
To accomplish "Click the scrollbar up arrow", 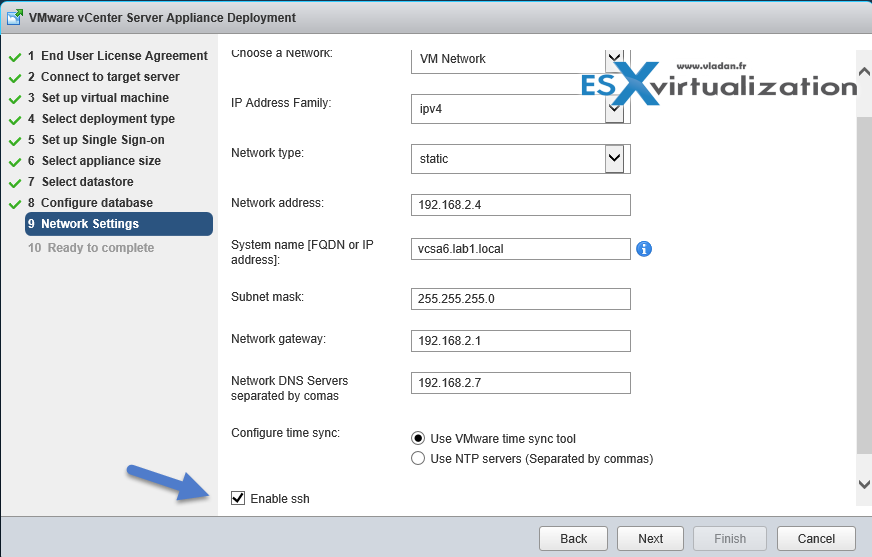I will point(864,72).
